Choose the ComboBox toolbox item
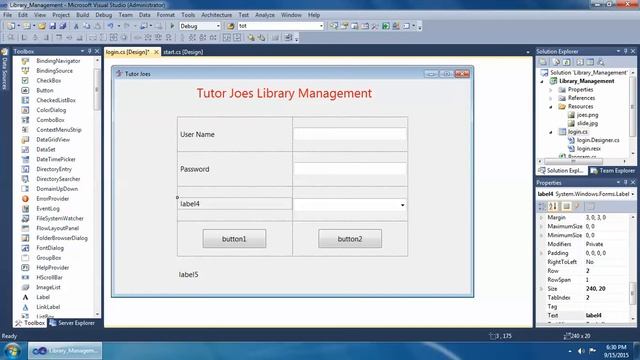 click(50, 120)
